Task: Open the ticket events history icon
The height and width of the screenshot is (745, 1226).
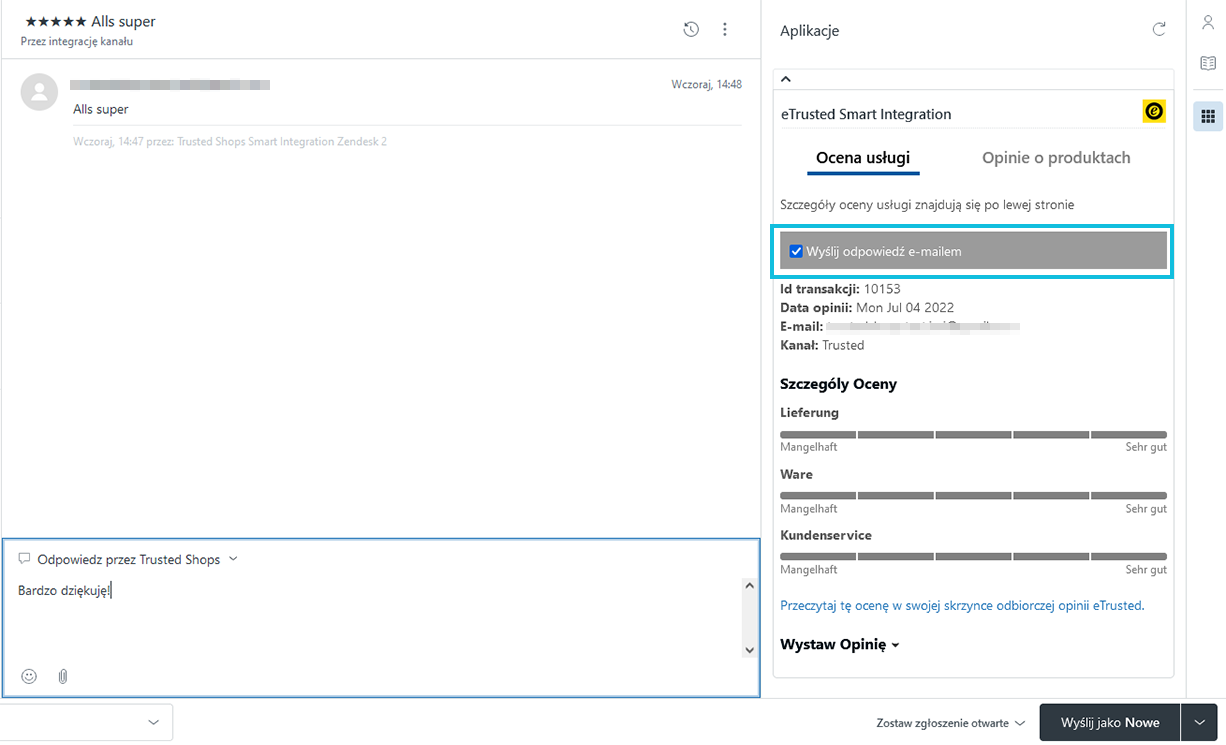Action: (691, 30)
